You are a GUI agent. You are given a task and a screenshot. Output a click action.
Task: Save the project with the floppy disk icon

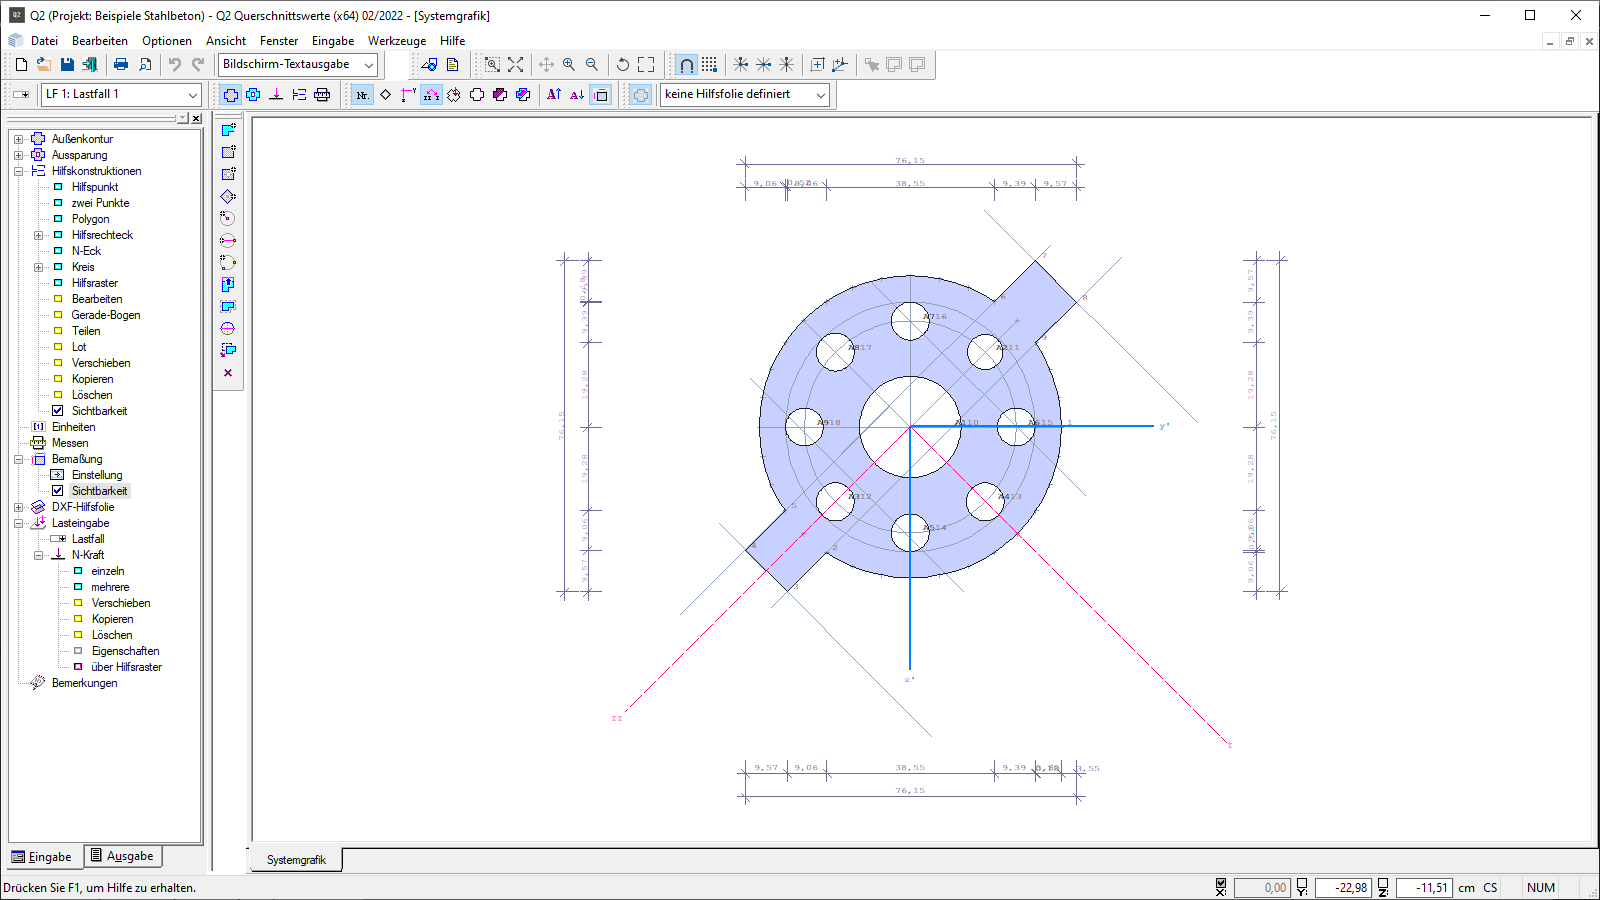coord(67,64)
